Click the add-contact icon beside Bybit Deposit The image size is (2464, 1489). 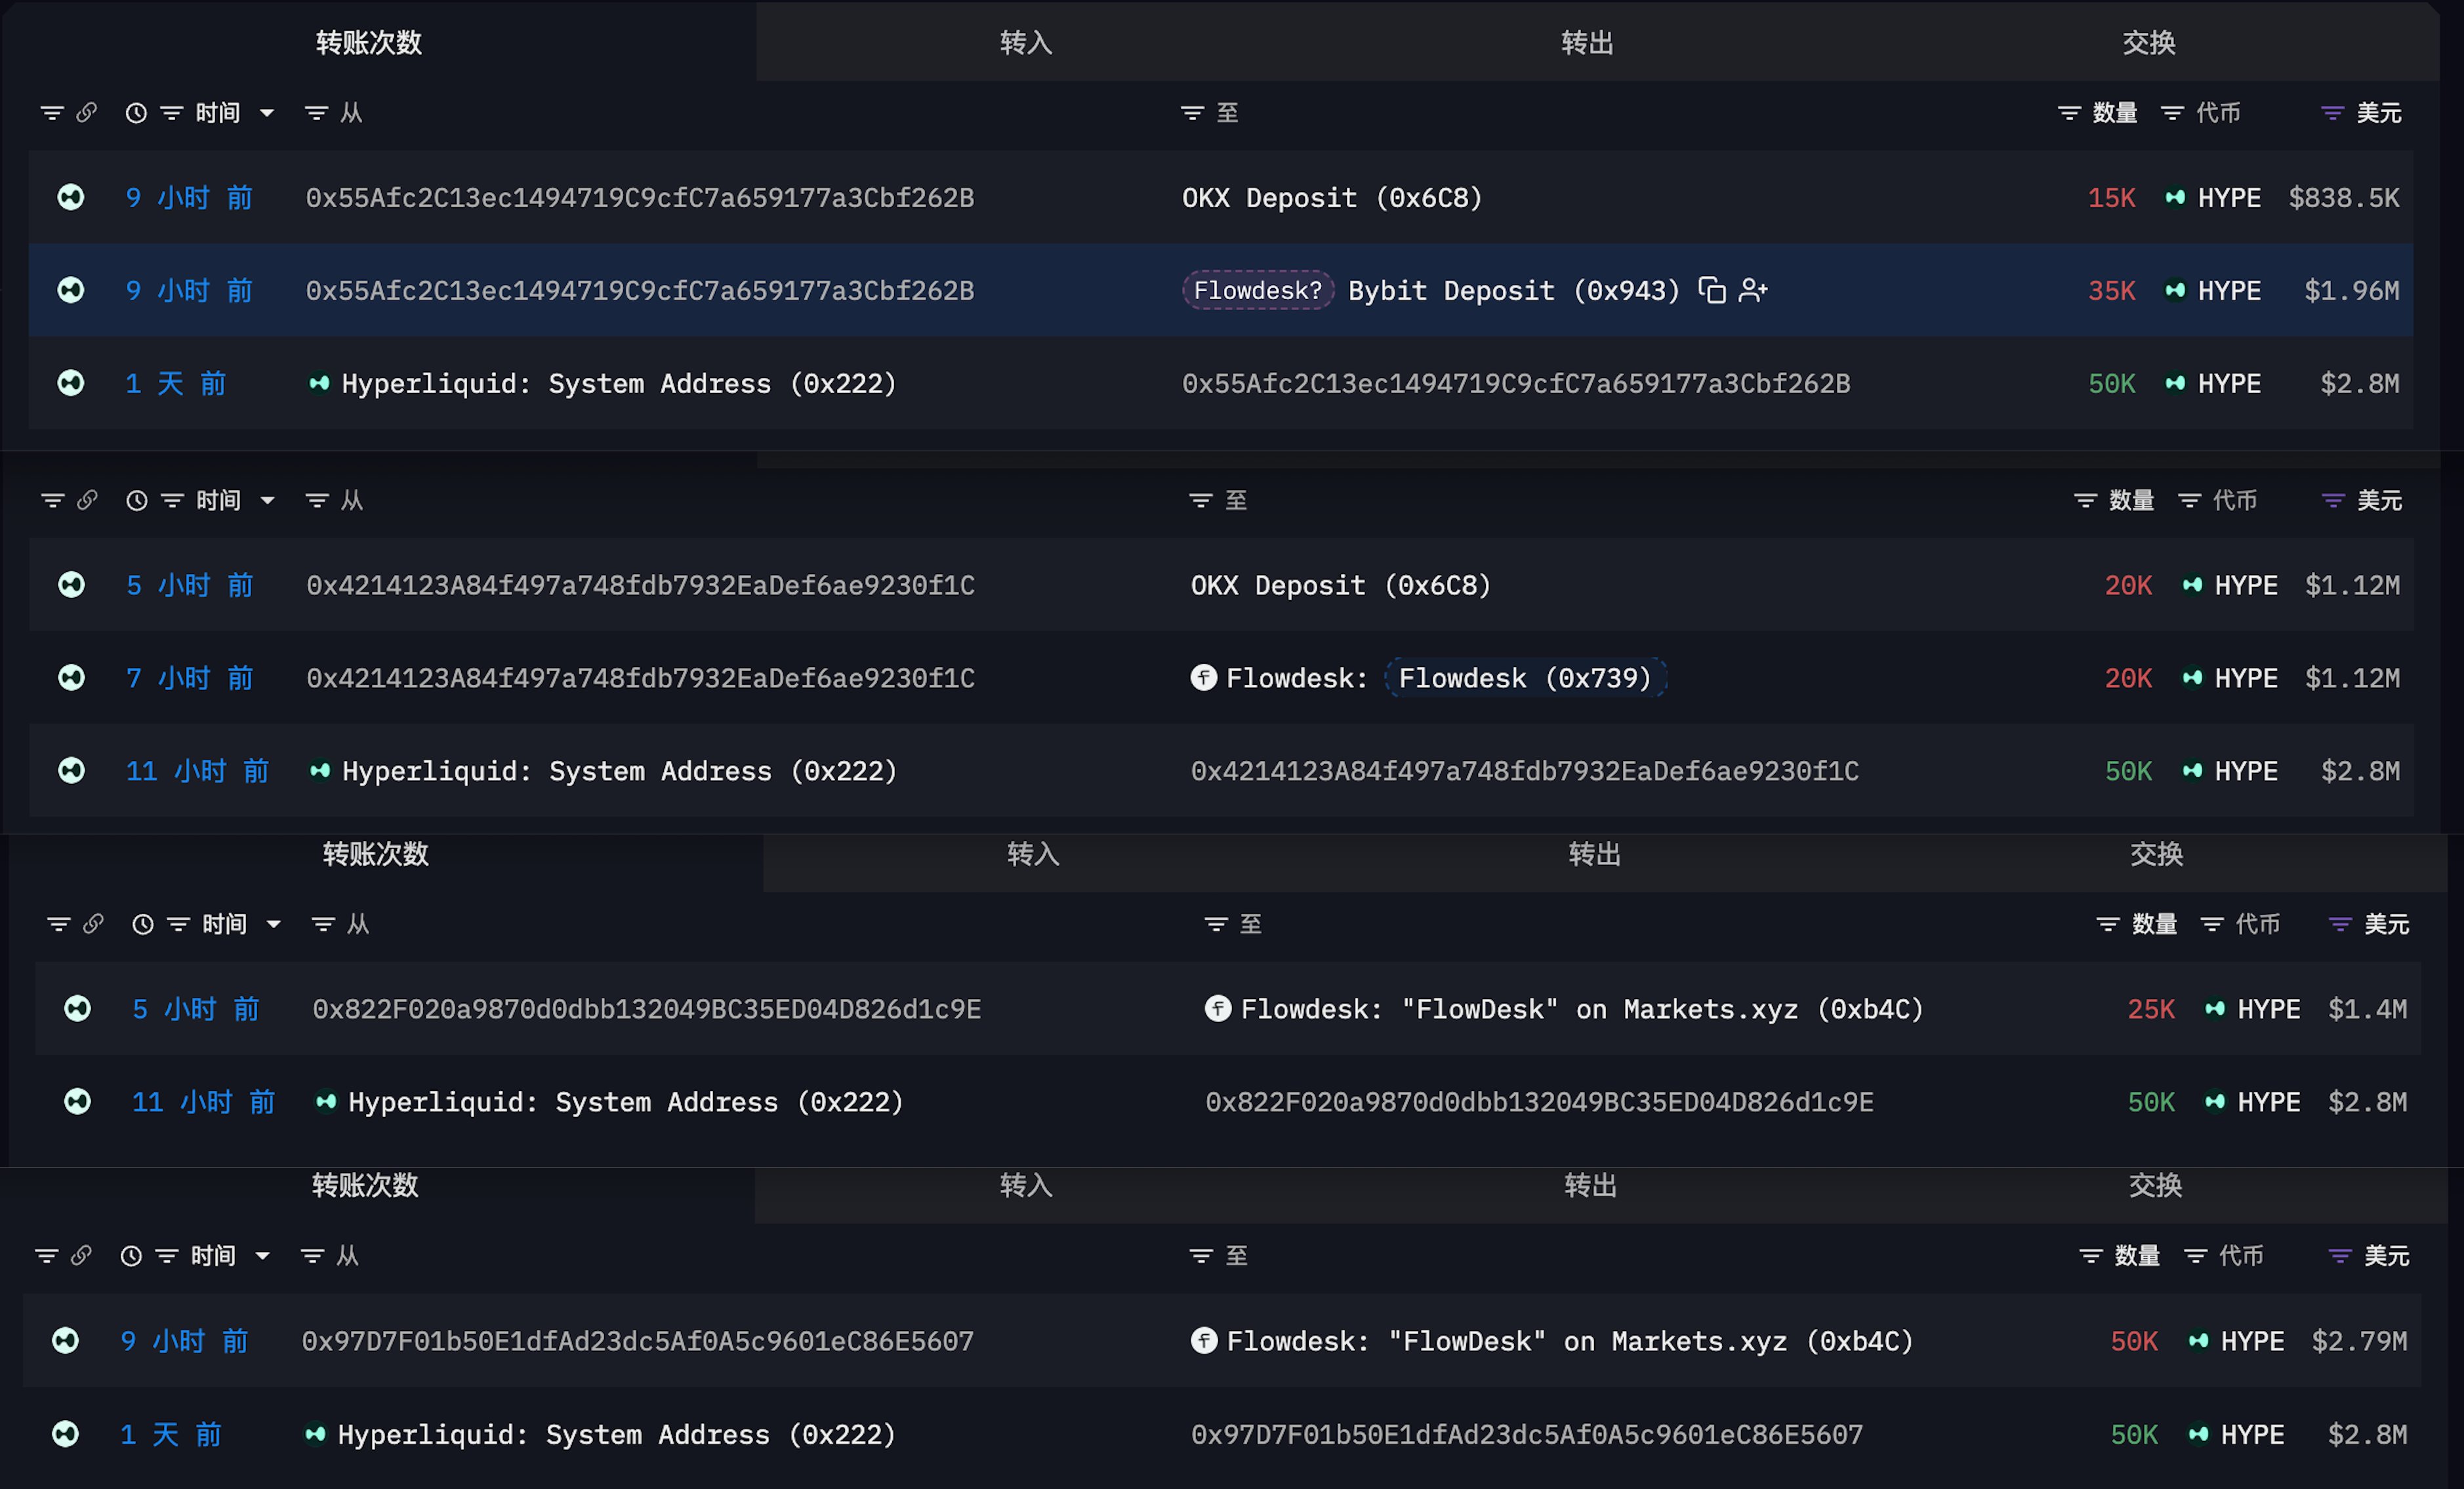[x=1753, y=290]
